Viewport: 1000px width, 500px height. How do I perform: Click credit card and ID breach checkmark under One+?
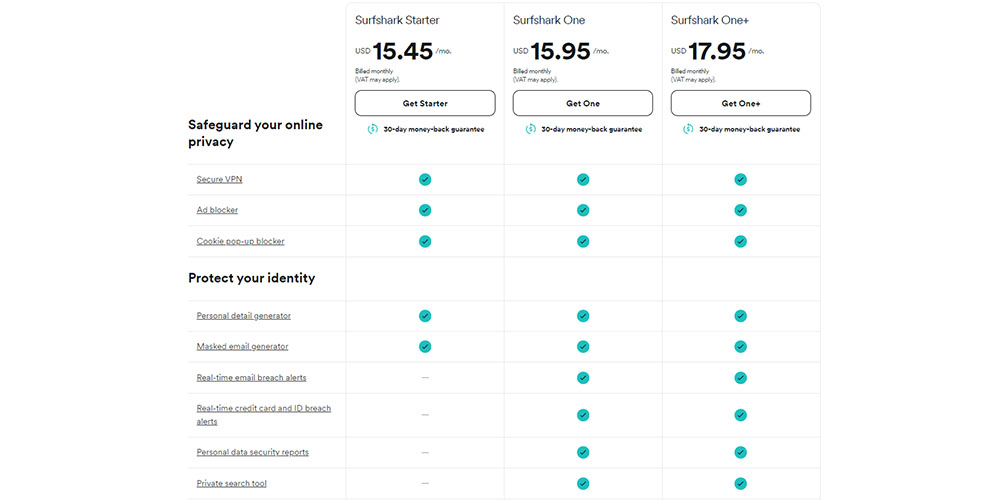click(740, 415)
